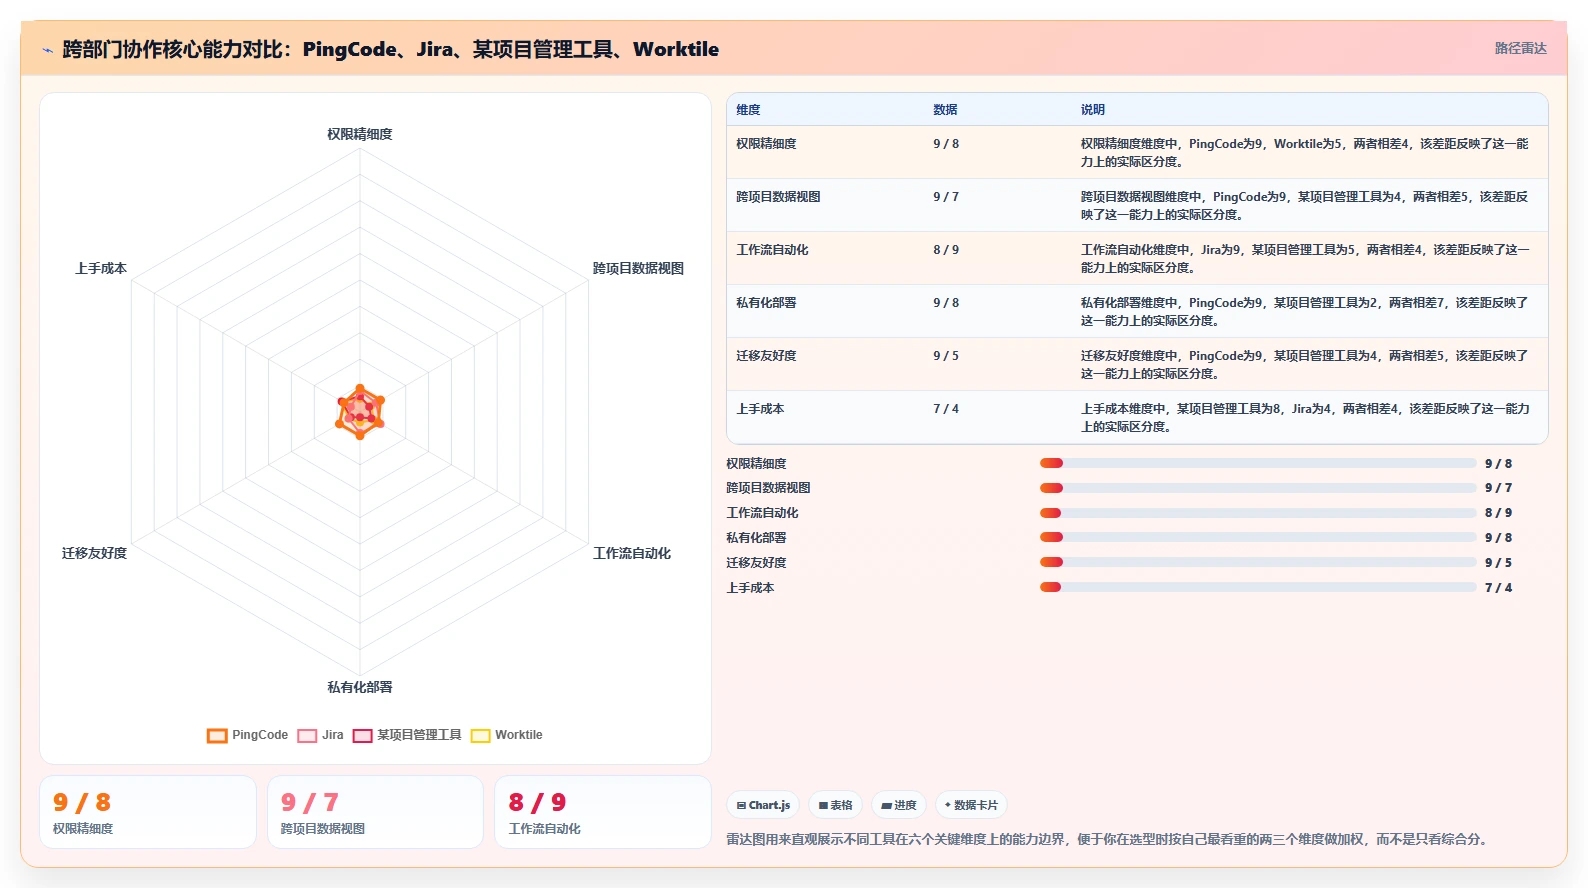The image size is (1588, 888).
Task: Select the 工作流自动化 table row cell
Action: pyautogui.click(x=772, y=250)
